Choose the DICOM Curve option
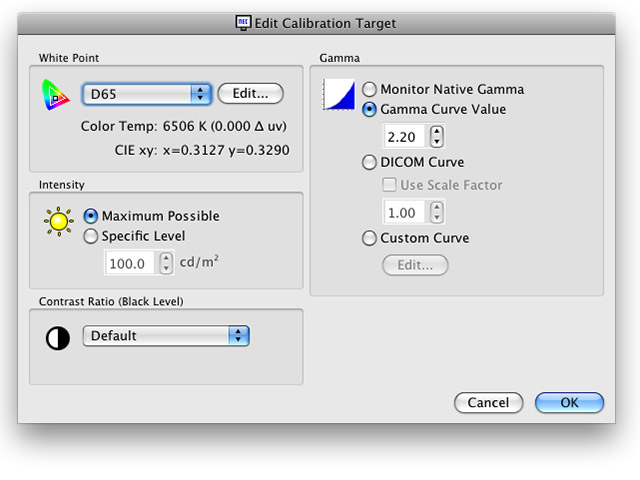 (x=370, y=162)
